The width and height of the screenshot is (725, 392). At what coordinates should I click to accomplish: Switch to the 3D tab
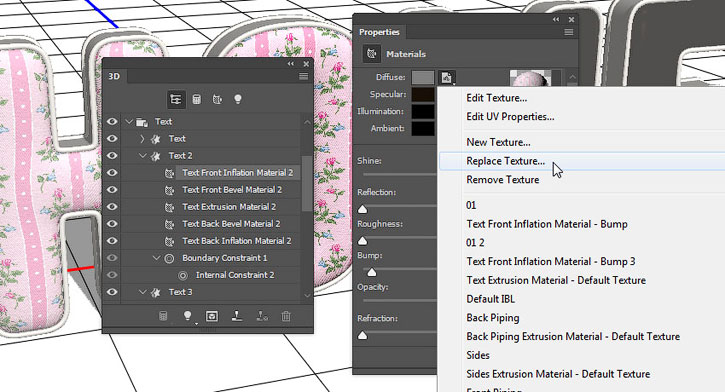[114, 76]
